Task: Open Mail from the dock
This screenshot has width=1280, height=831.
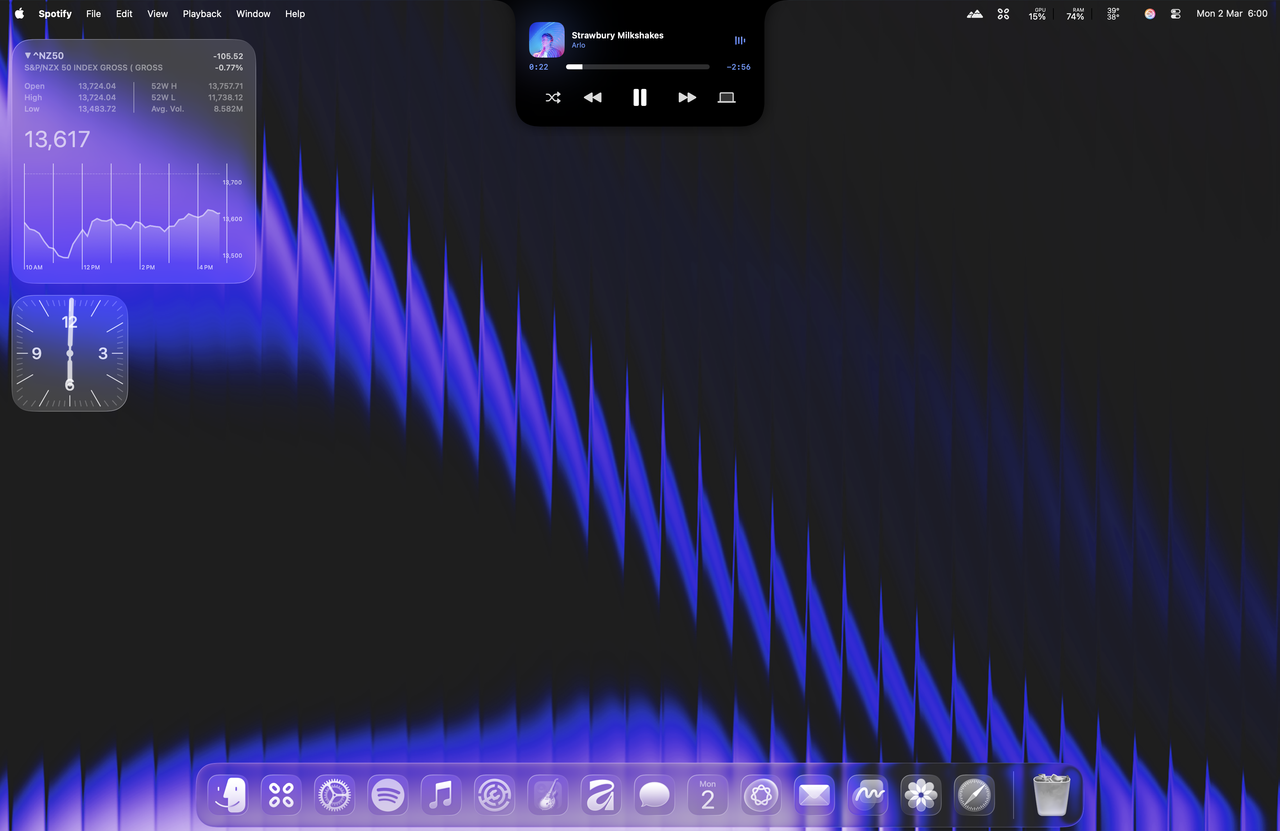Action: tap(814, 796)
